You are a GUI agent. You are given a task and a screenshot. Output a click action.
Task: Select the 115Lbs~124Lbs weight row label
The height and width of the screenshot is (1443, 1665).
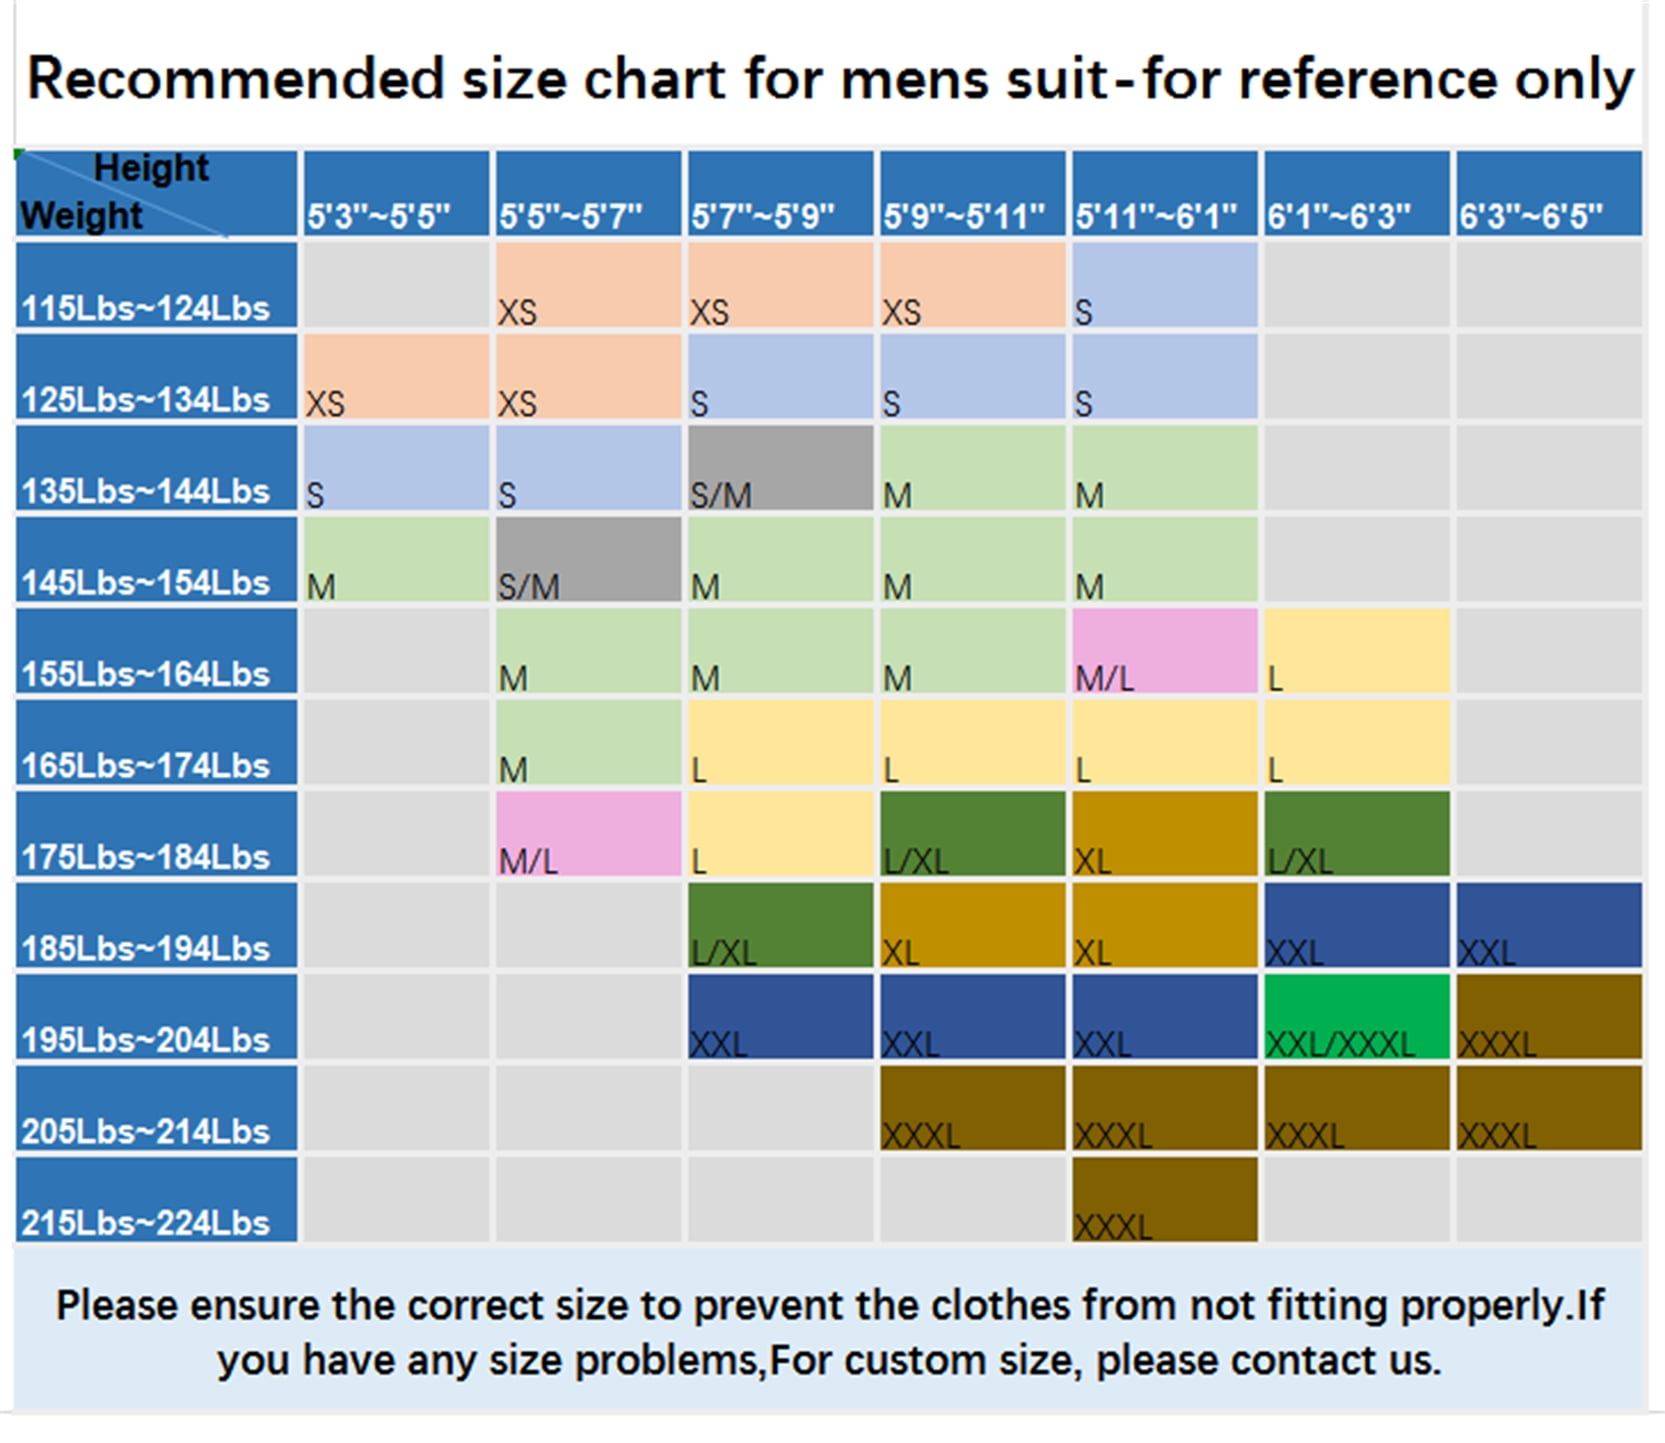156,285
